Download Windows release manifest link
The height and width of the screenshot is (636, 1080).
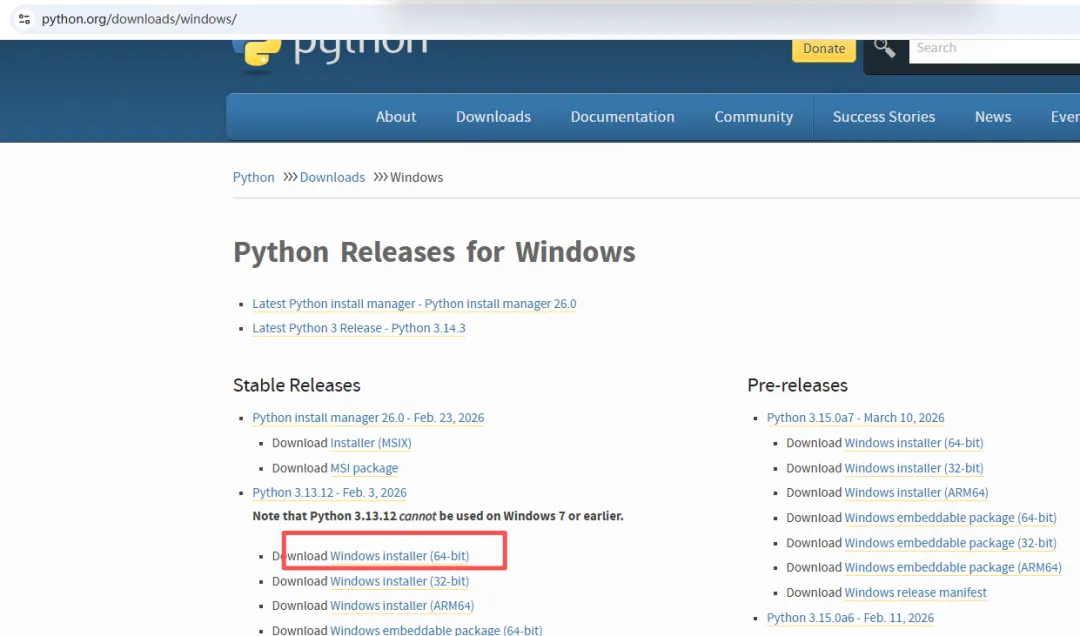pos(915,593)
